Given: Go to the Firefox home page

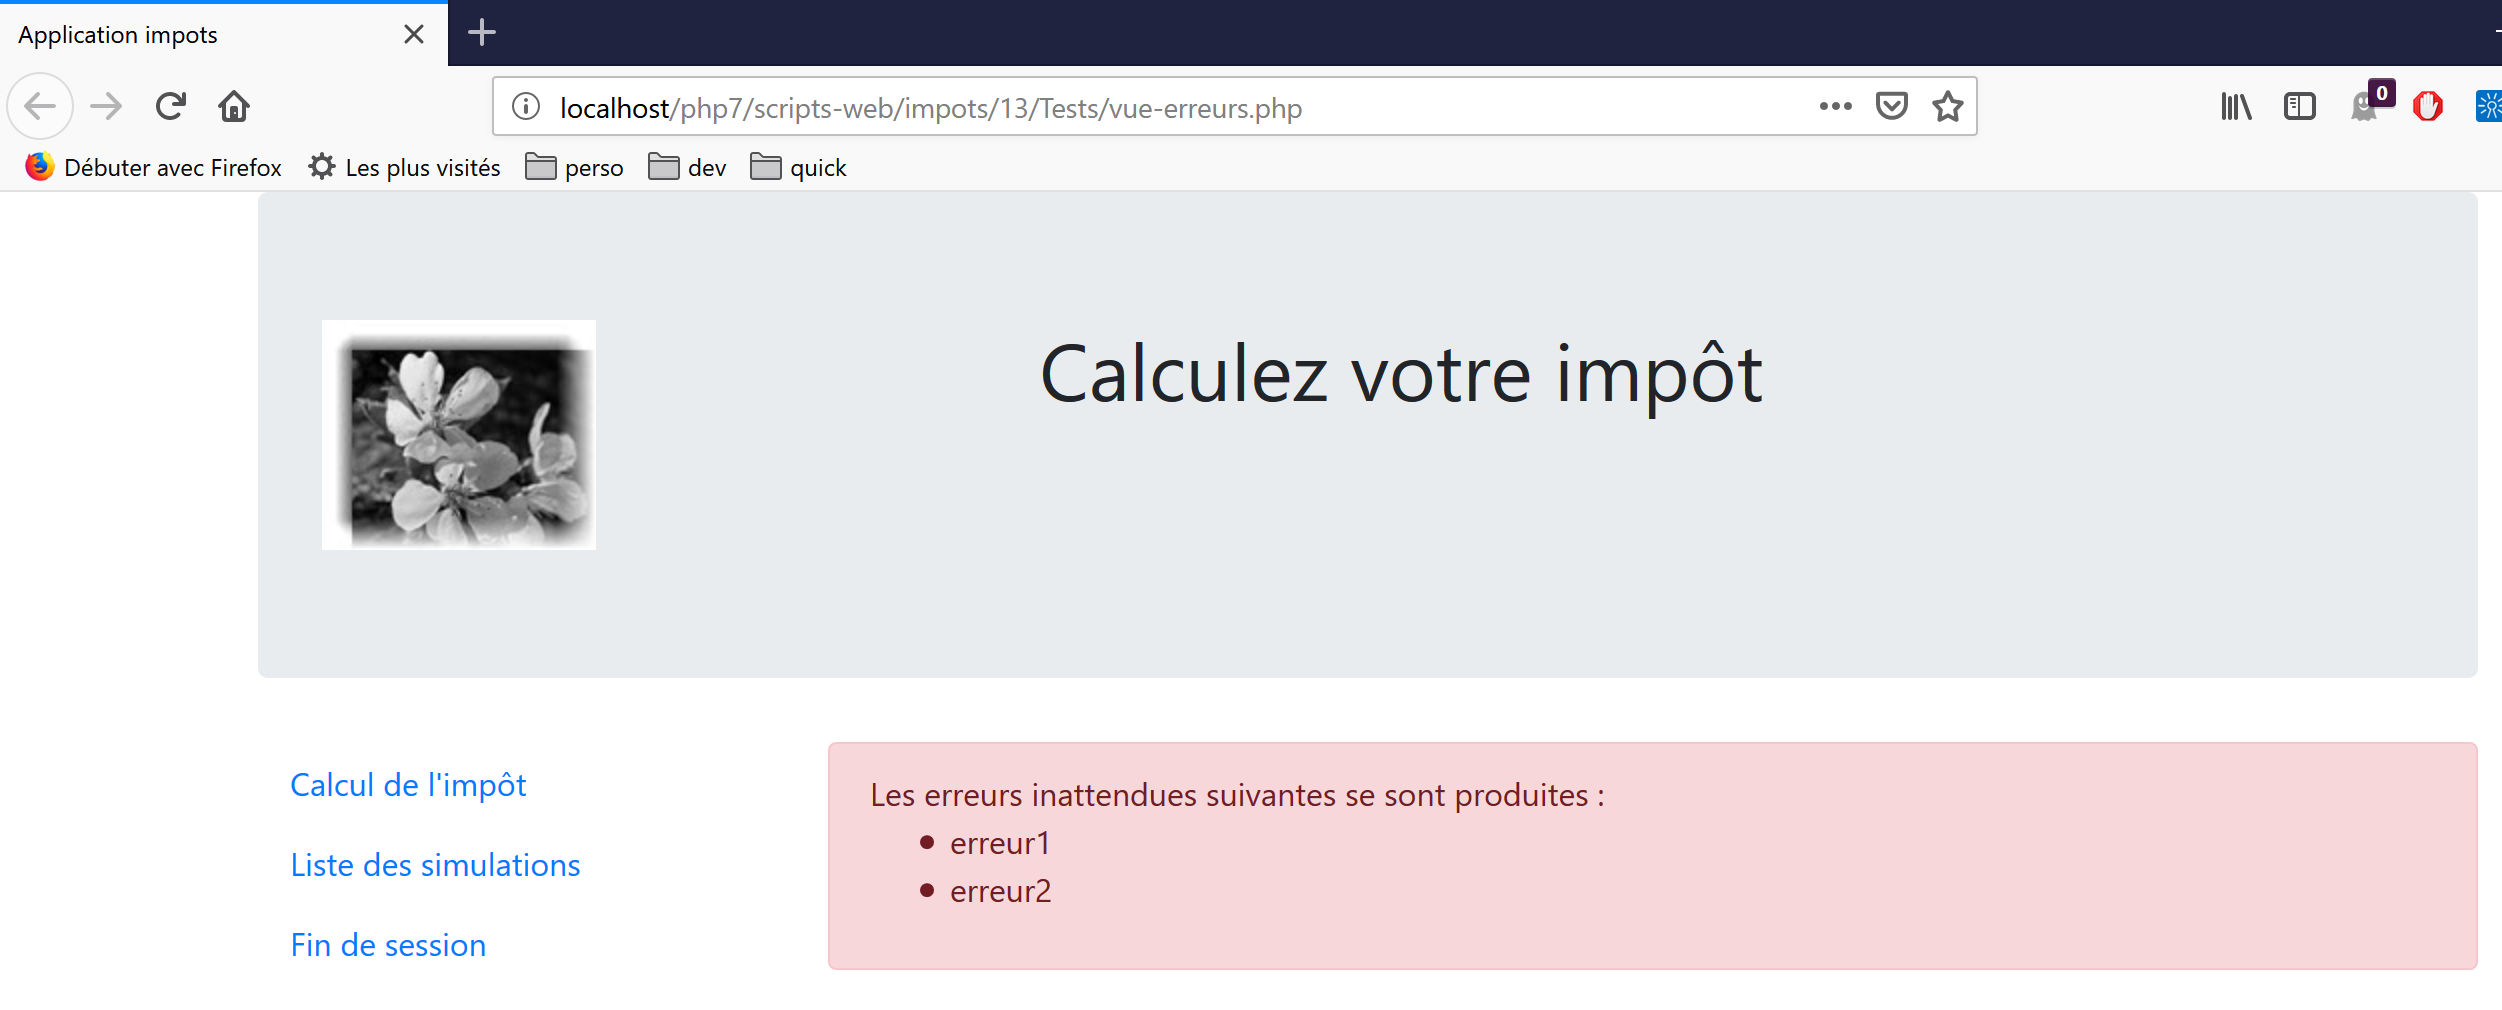Looking at the screenshot, I should tap(234, 106).
